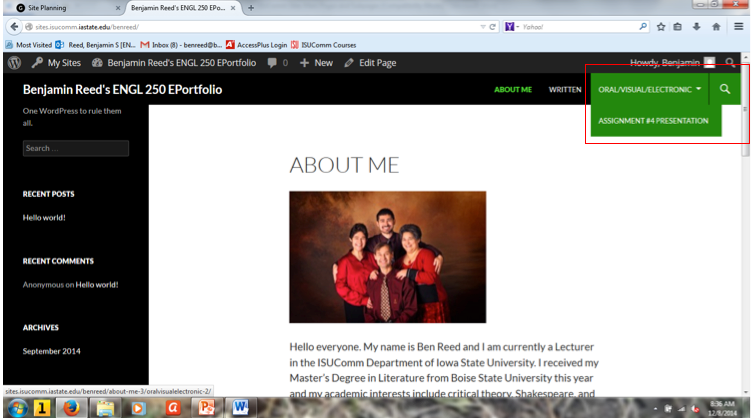Click the WordPress logo in admin bar

click(x=14, y=63)
